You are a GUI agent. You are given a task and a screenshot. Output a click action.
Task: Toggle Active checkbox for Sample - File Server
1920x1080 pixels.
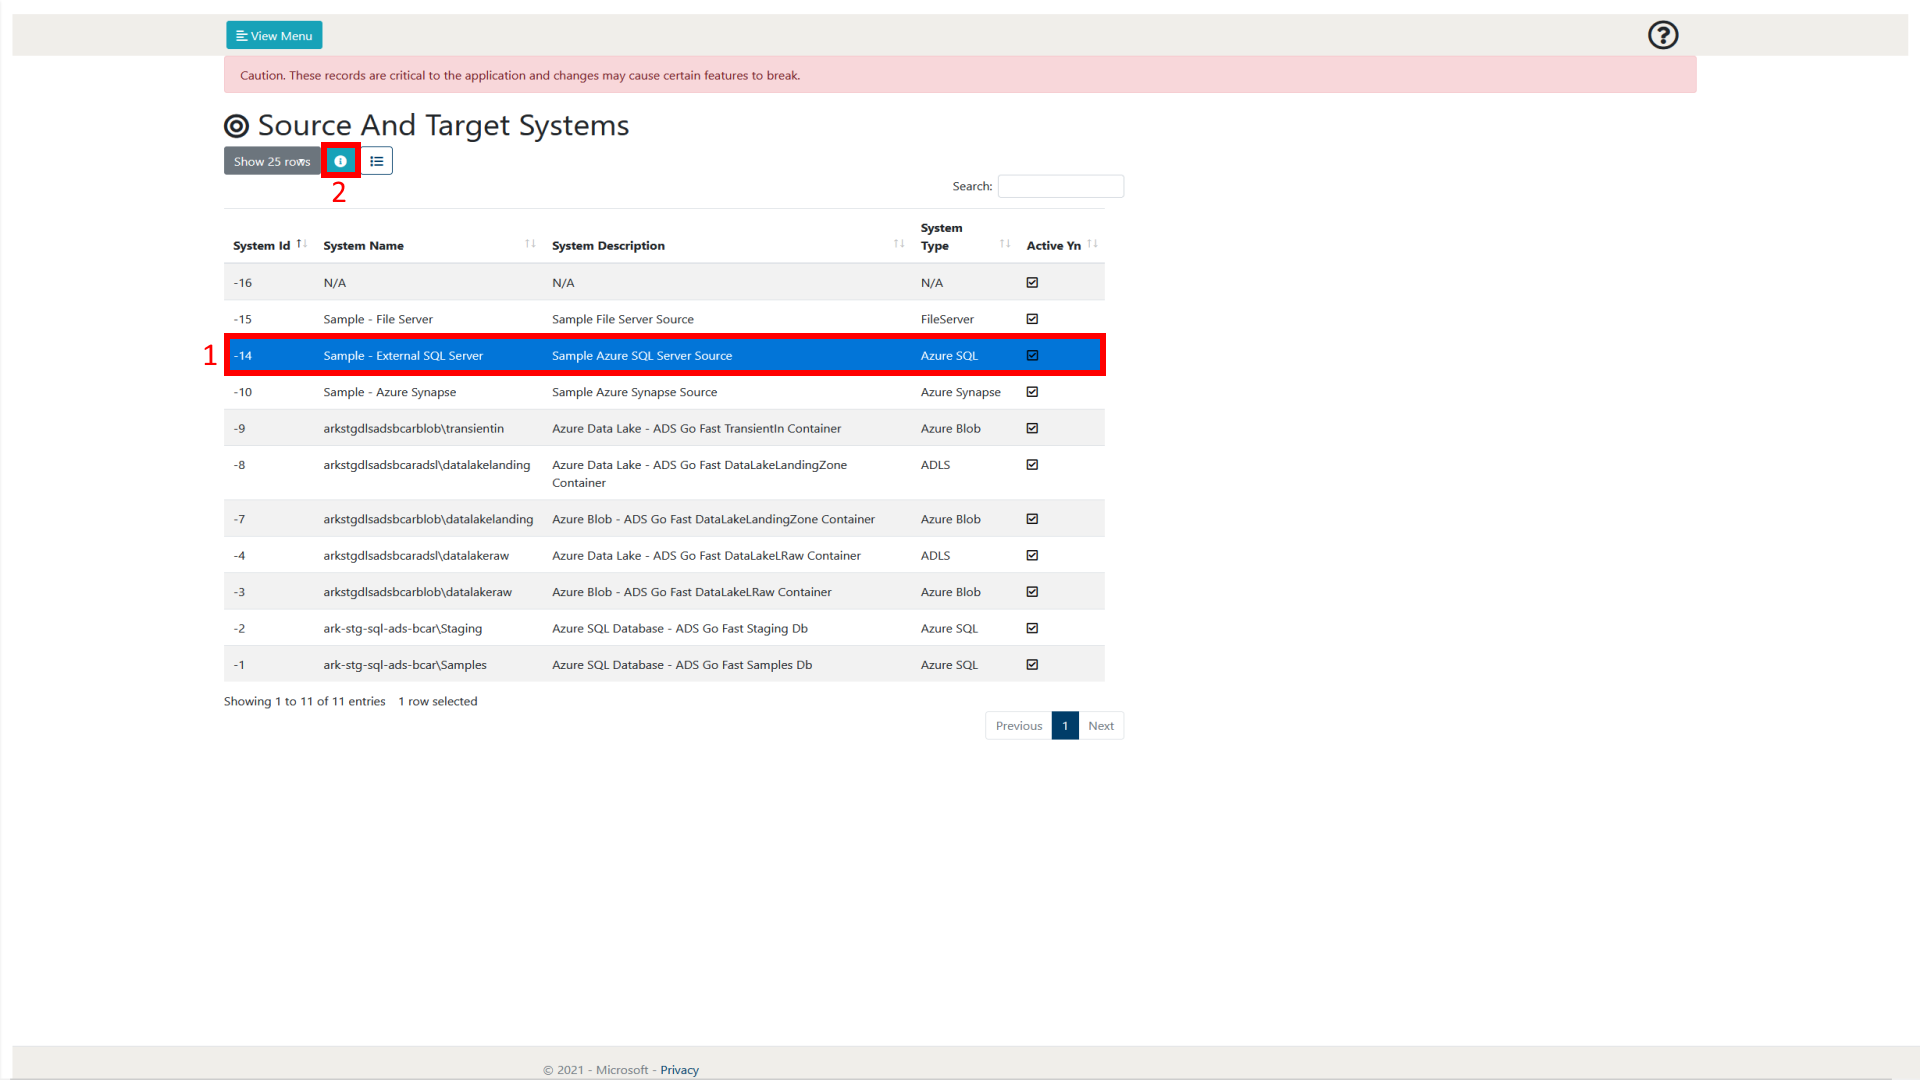coord(1032,319)
